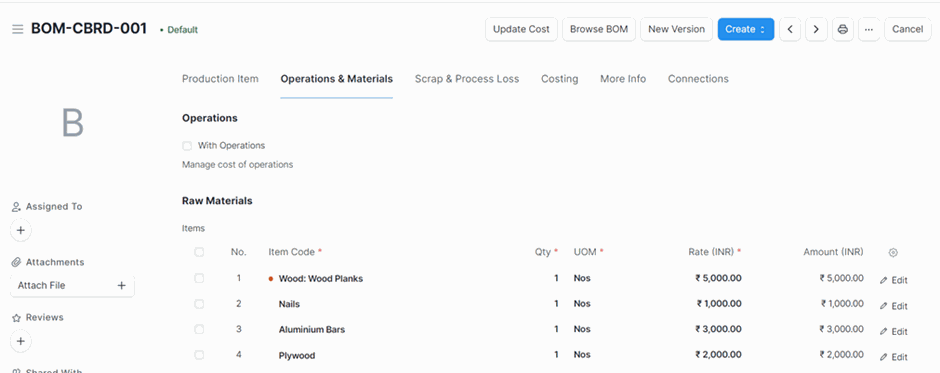
Task: Click BOM-CBRD-001 title
Action: (89, 29)
